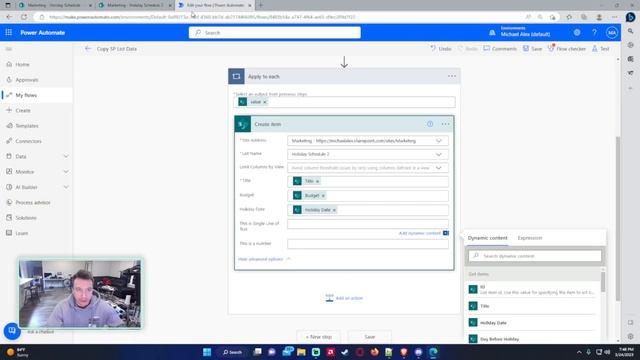The image size is (640, 360).
Task: Open File Explorer from the taskbar
Action: coord(301,352)
